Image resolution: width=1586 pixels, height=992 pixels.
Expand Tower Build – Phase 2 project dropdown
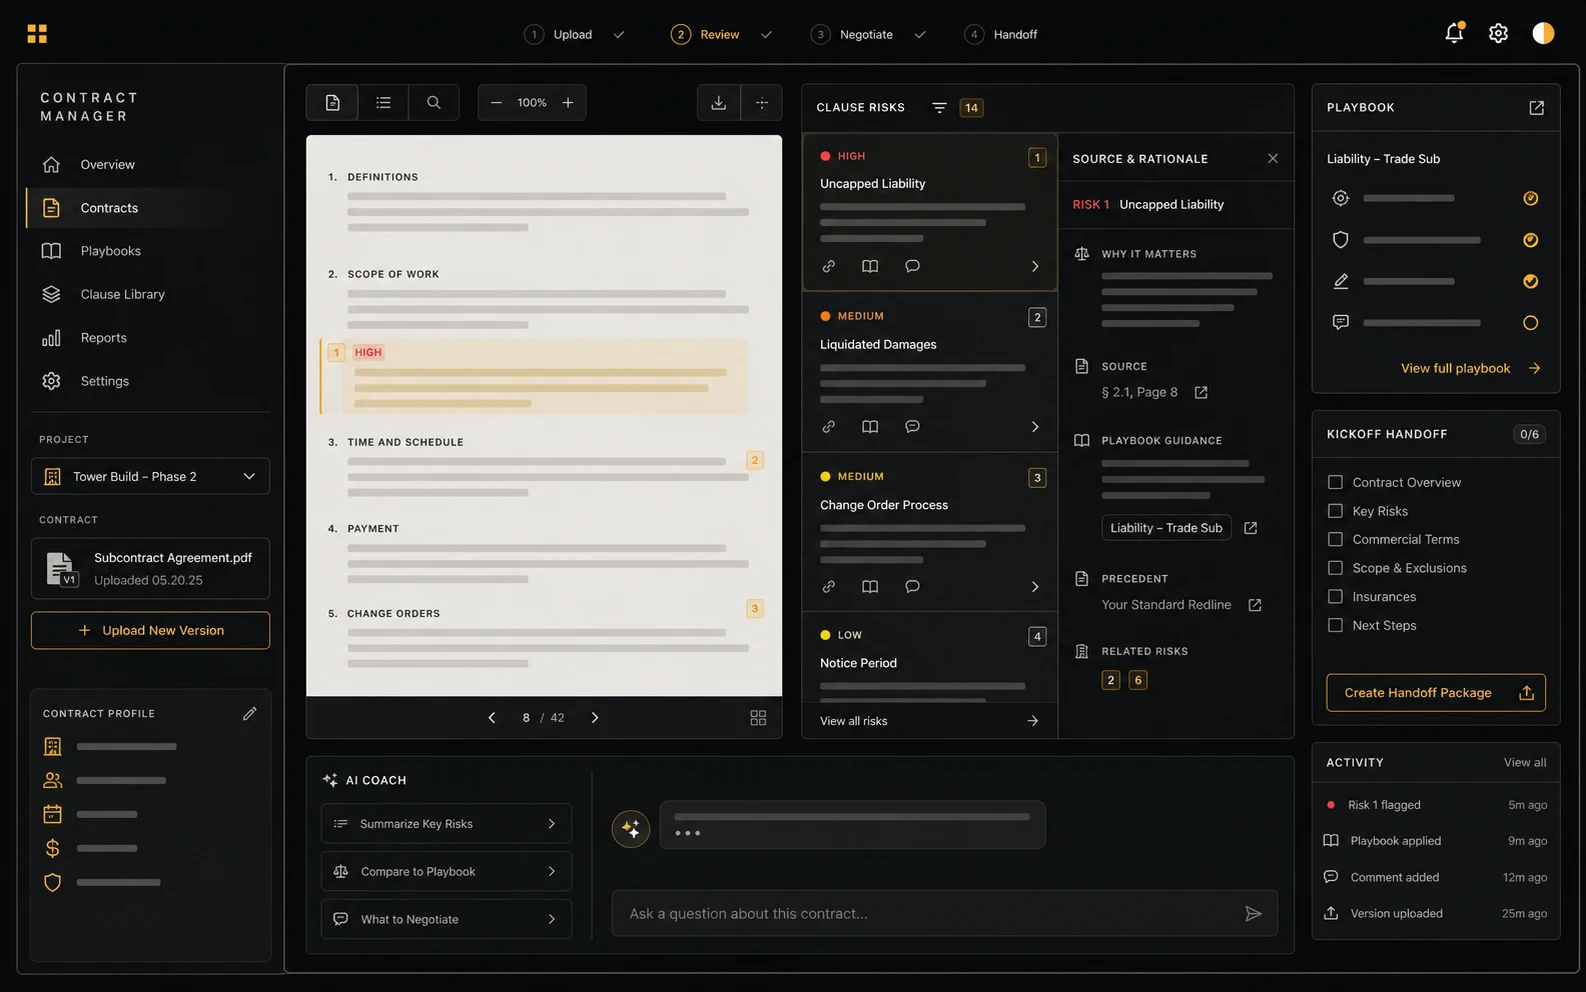click(150, 476)
